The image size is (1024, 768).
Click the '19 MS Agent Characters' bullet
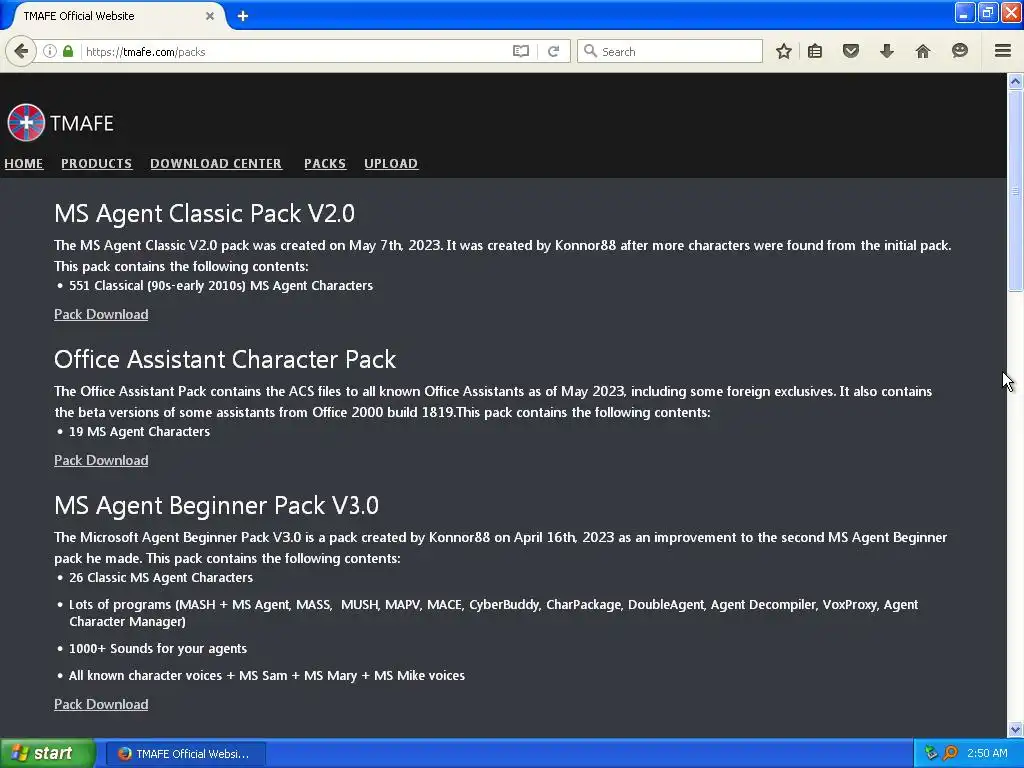tap(139, 432)
